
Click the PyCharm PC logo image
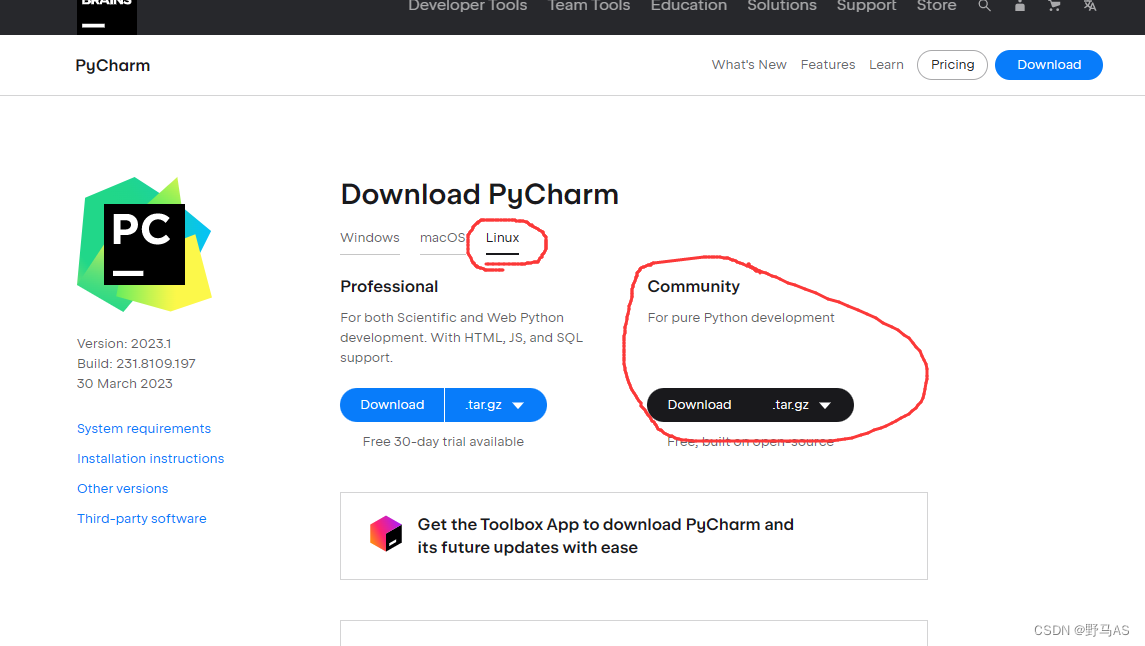coord(144,243)
